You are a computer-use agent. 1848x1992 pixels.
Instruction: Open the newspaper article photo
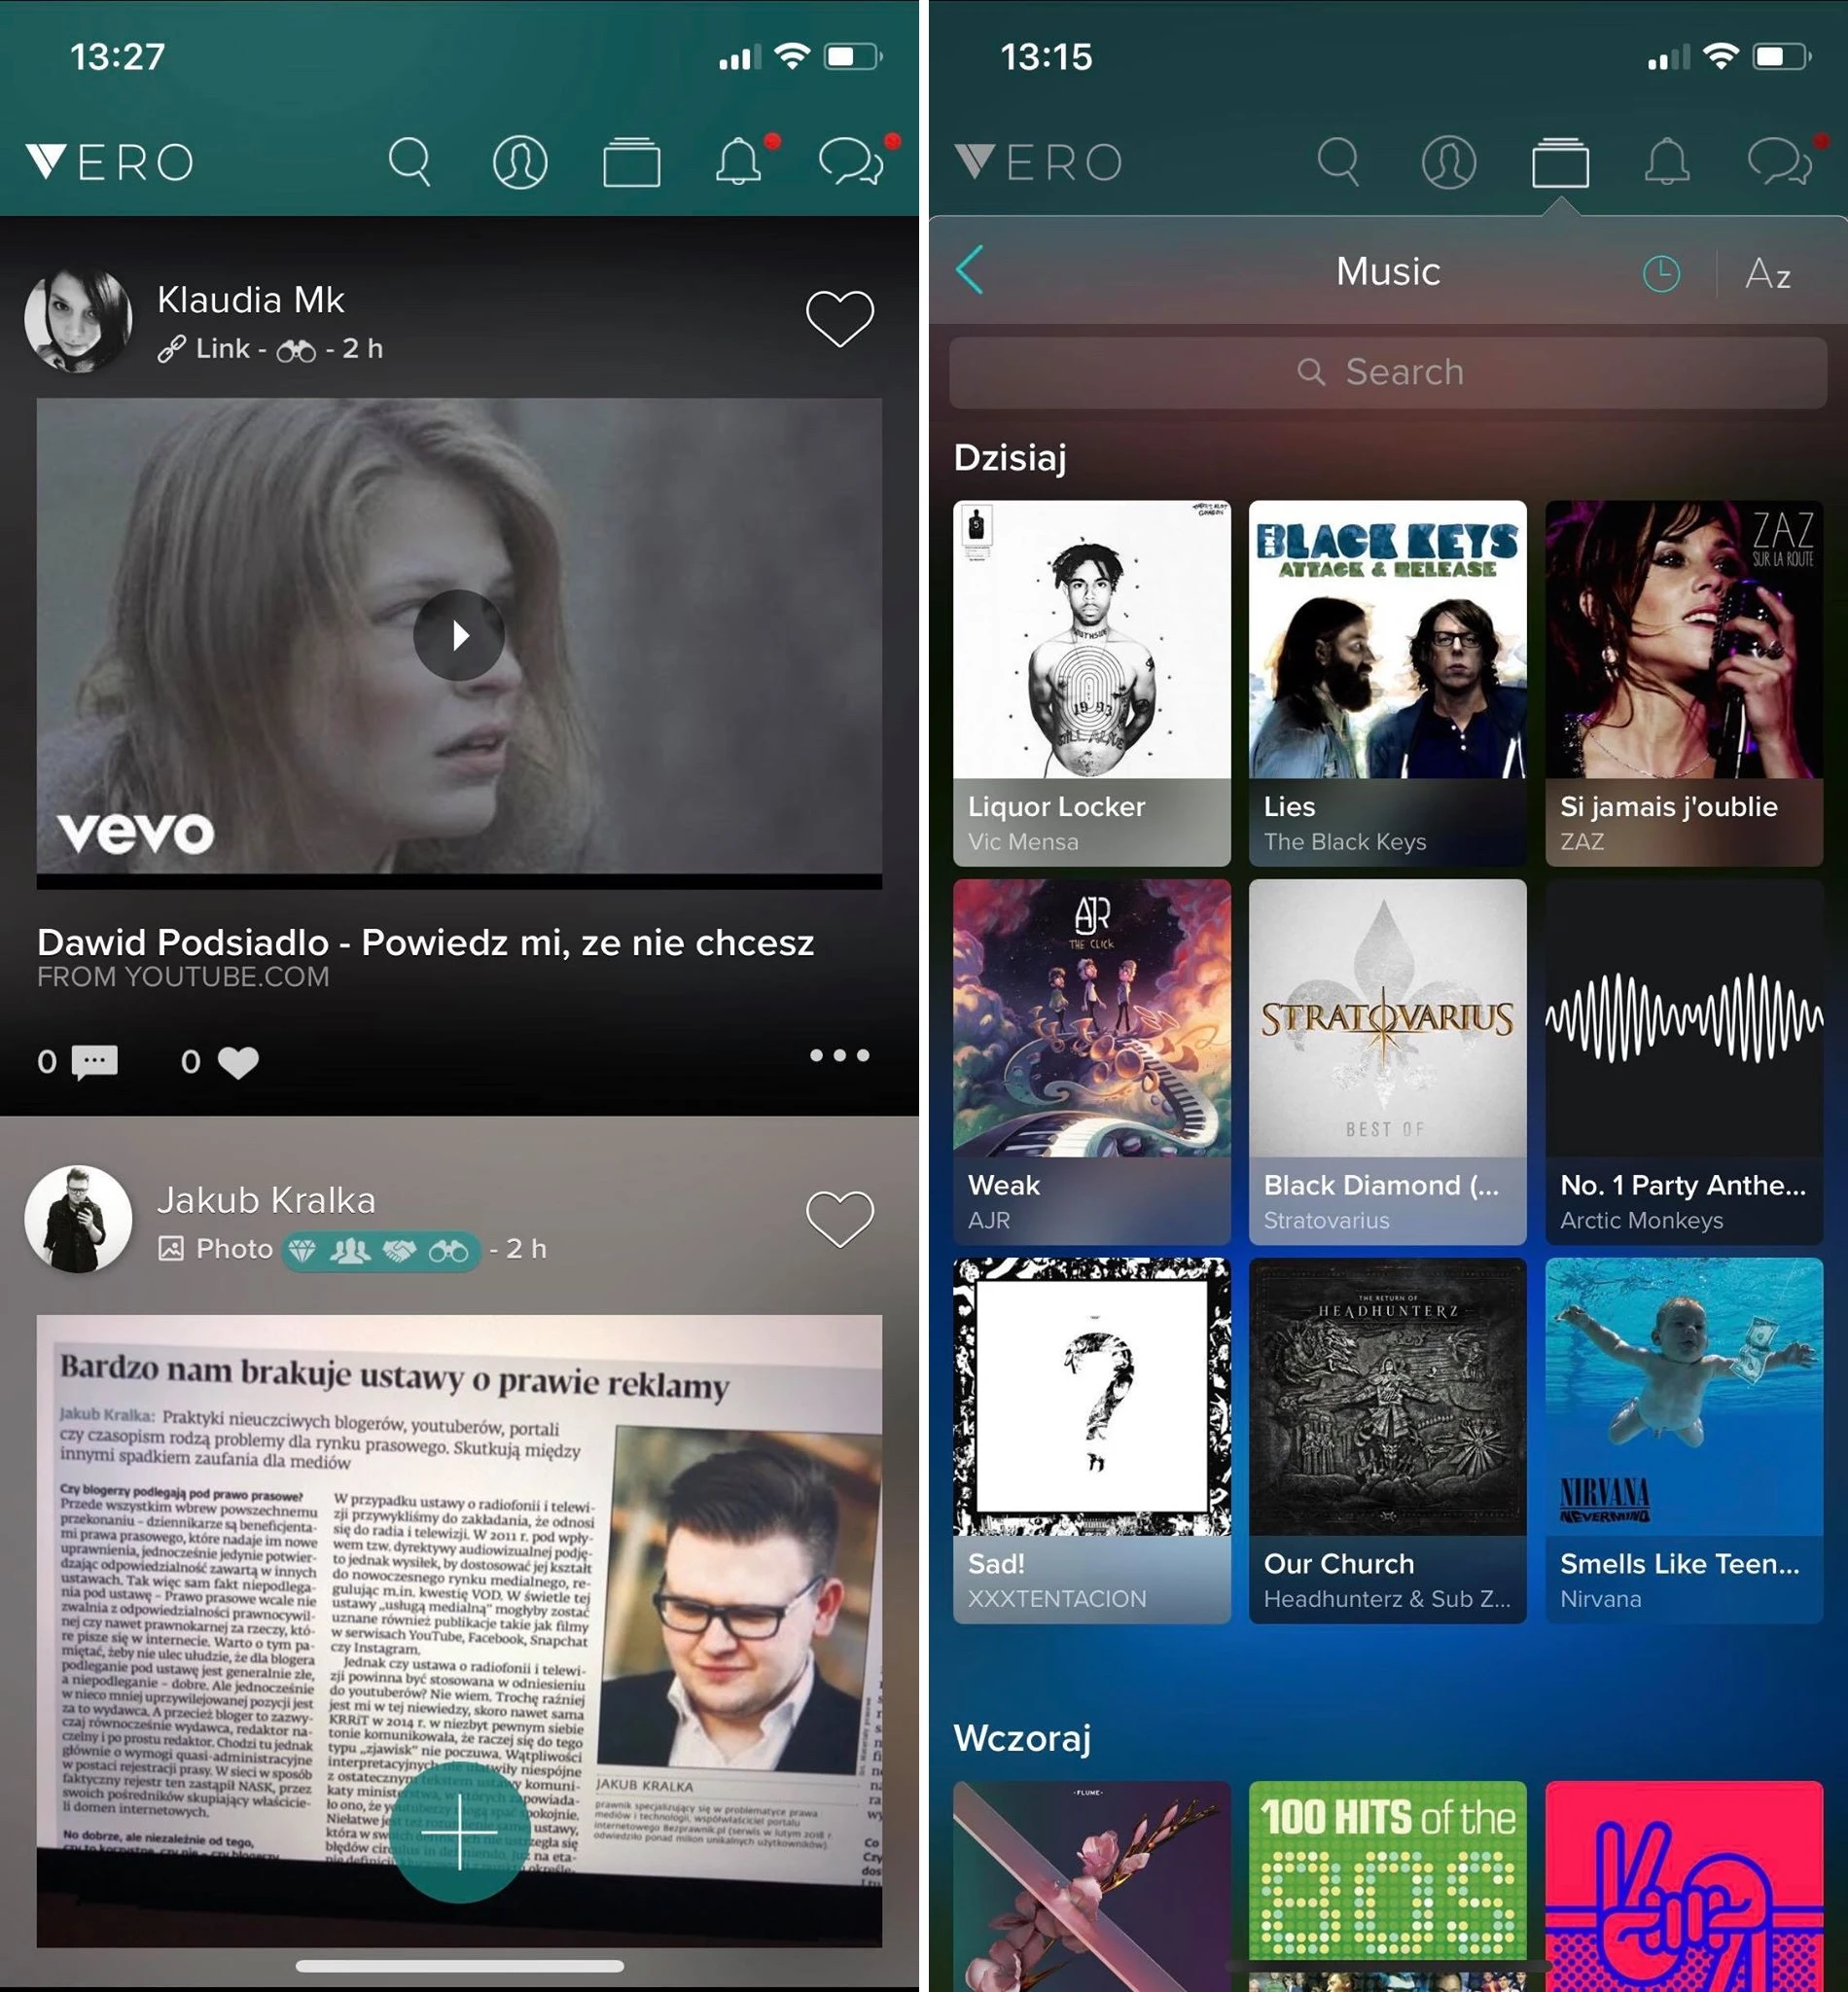[459, 1630]
